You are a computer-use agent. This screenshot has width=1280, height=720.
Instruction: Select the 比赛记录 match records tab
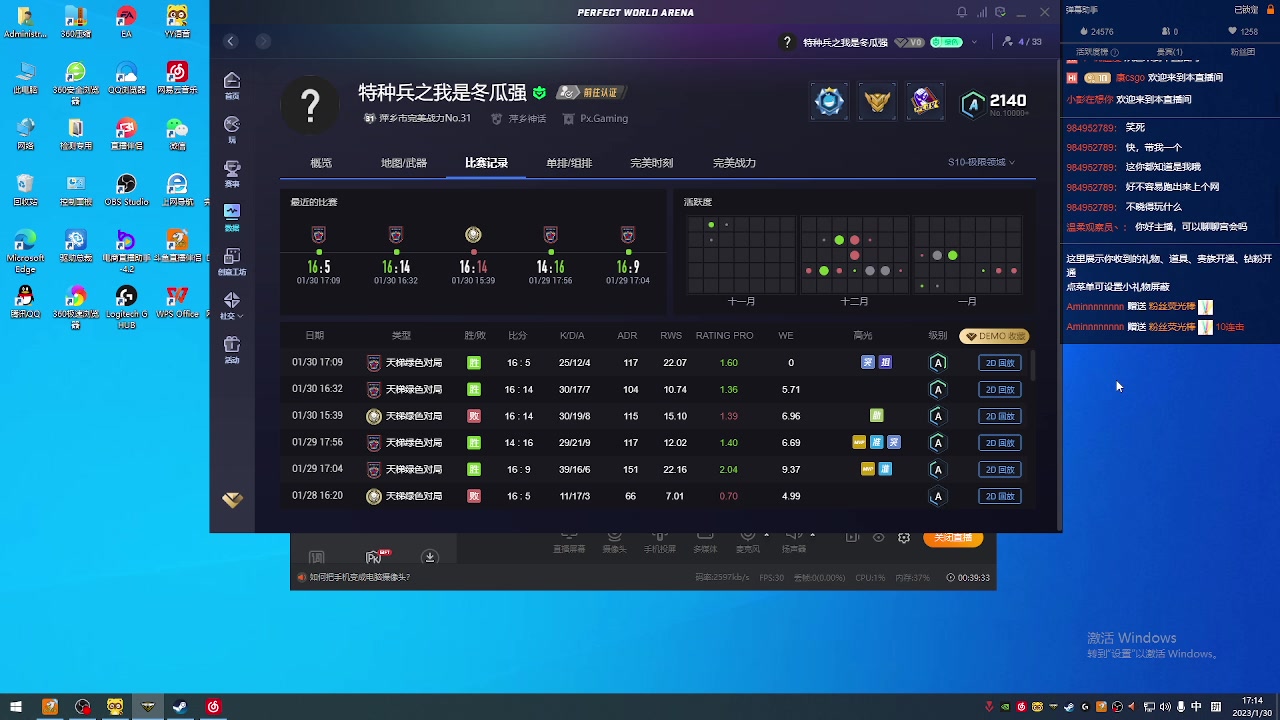point(486,163)
